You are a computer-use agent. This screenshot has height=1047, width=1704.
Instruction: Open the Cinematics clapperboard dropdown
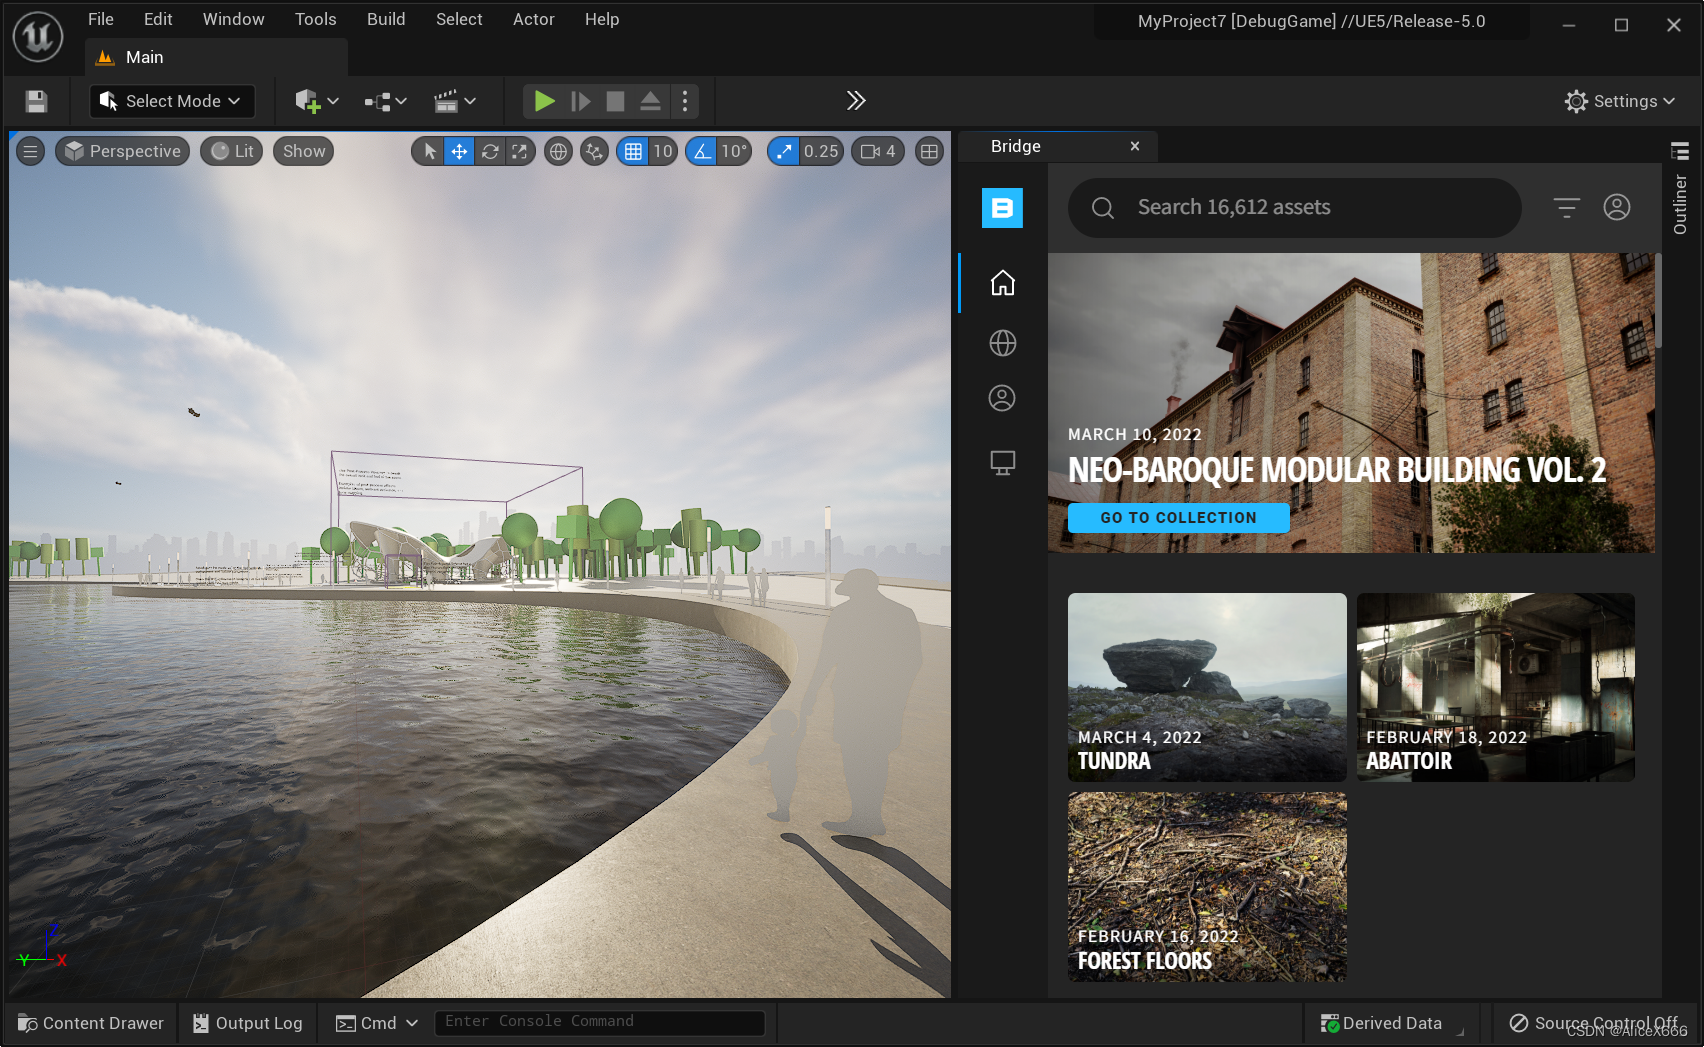pos(454,101)
